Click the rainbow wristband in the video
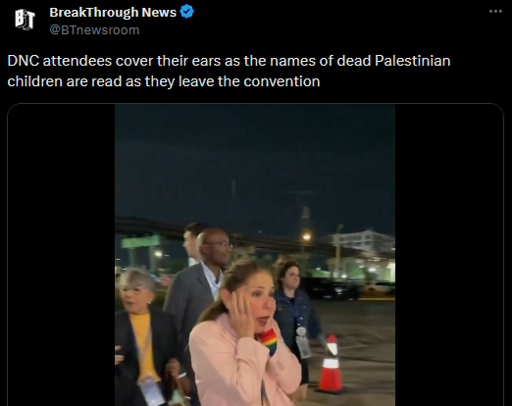This screenshot has width=512, height=406. [269, 341]
